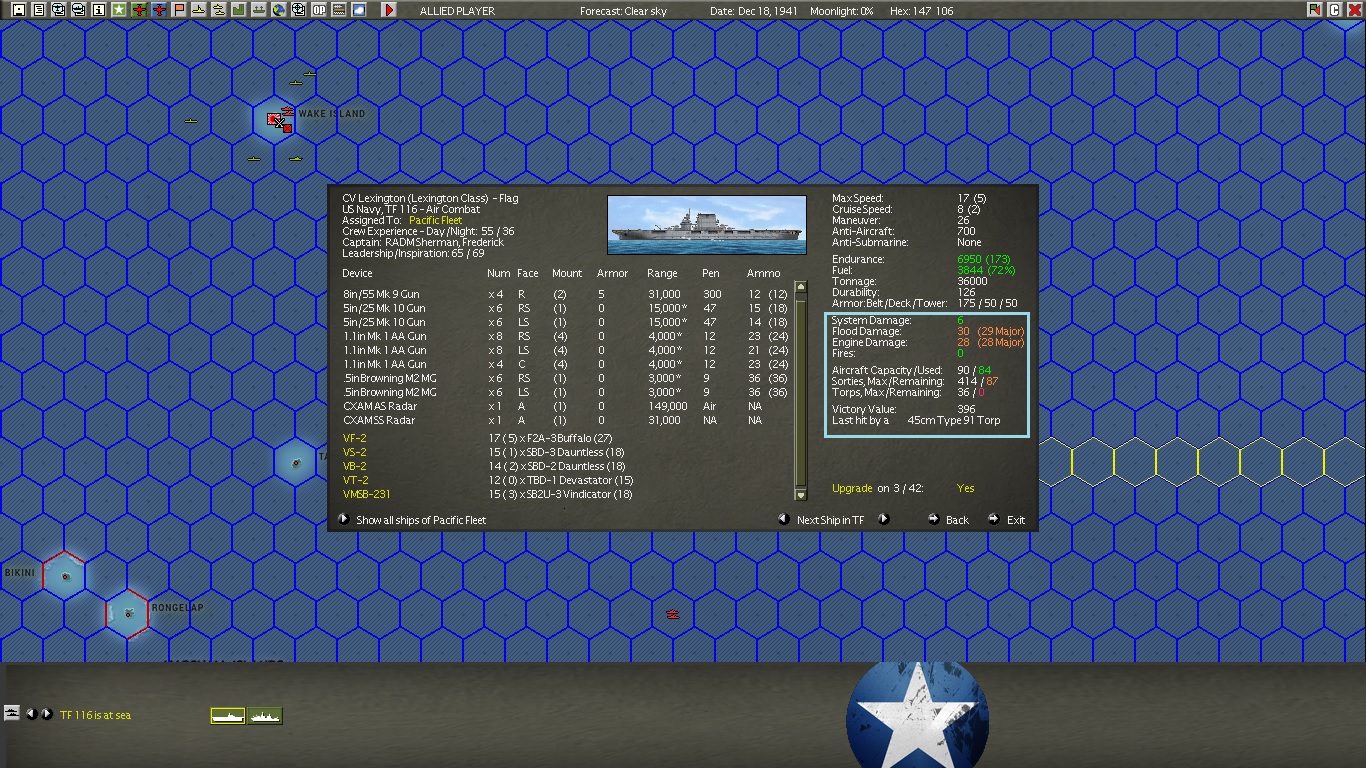The height and width of the screenshot is (768, 1366).
Task: Open squadron VT-2
Action: click(355, 480)
